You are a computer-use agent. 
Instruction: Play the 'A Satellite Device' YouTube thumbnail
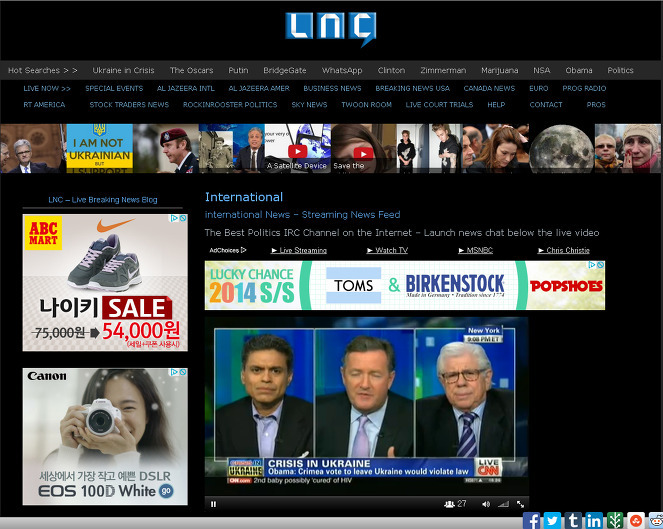[298, 151]
